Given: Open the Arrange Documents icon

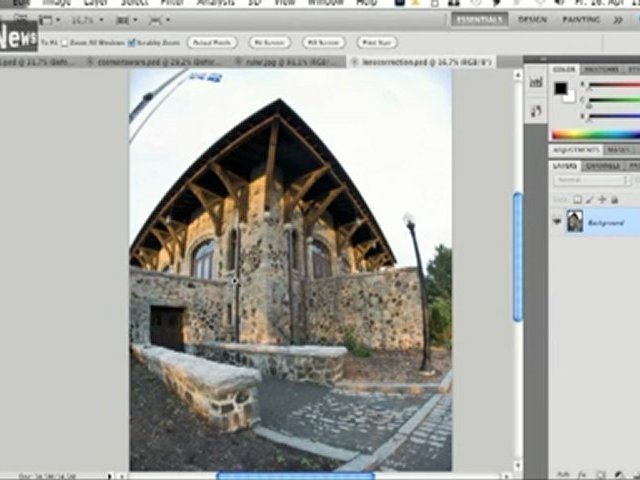Looking at the screenshot, I should [127, 20].
